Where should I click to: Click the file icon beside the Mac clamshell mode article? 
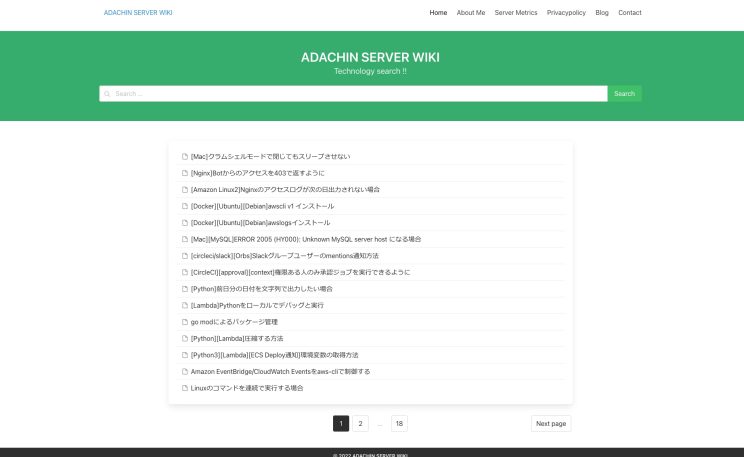185,156
